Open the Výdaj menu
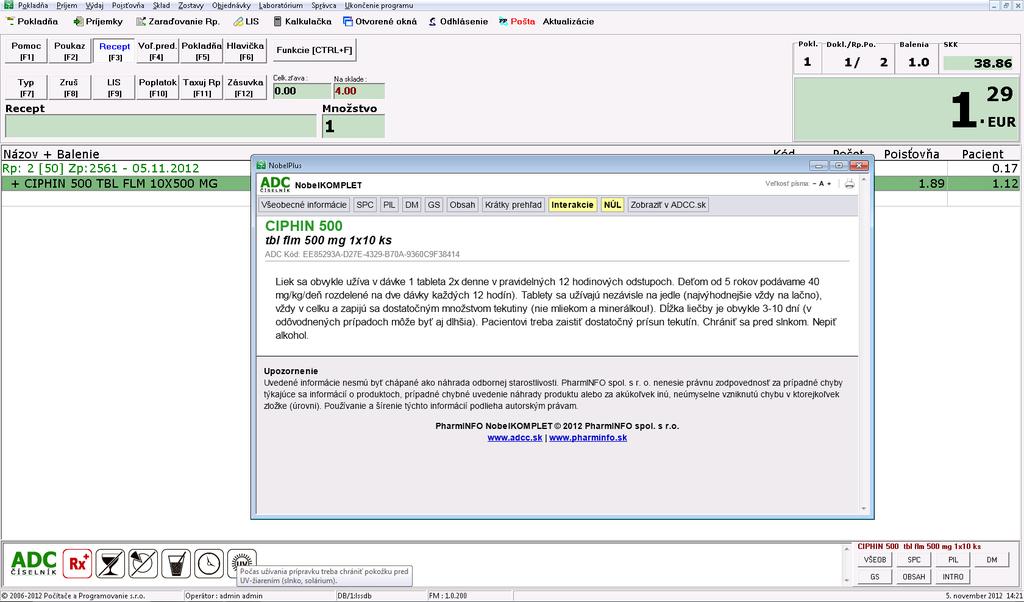The image size is (1024, 602). [x=95, y=5]
